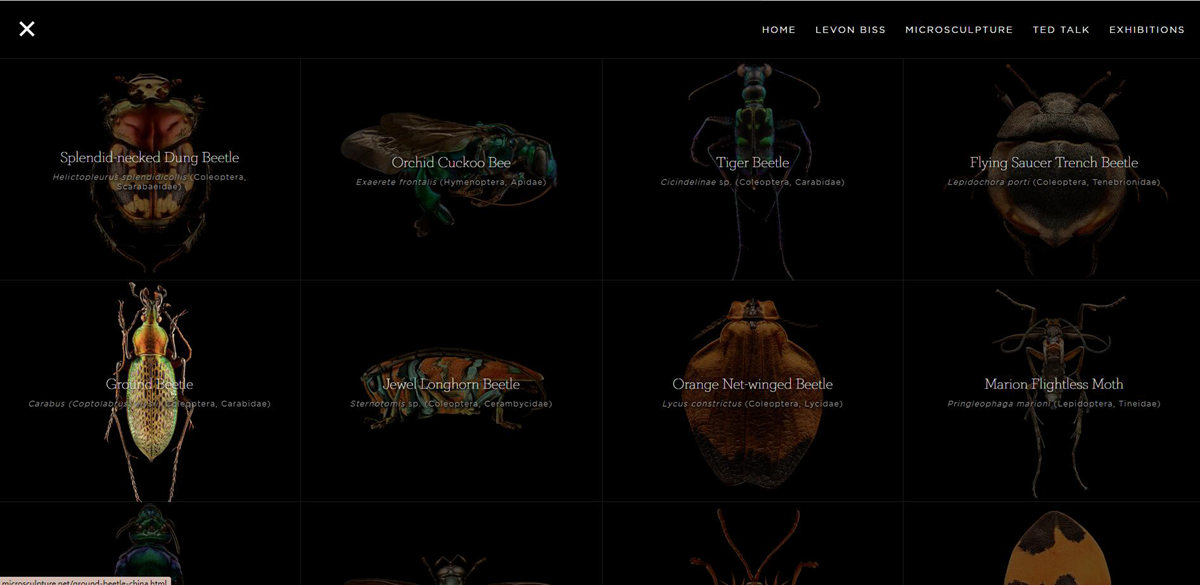The width and height of the screenshot is (1200, 585).
Task: Click the Sternotomis sp. scientific name
Action: pos(385,404)
